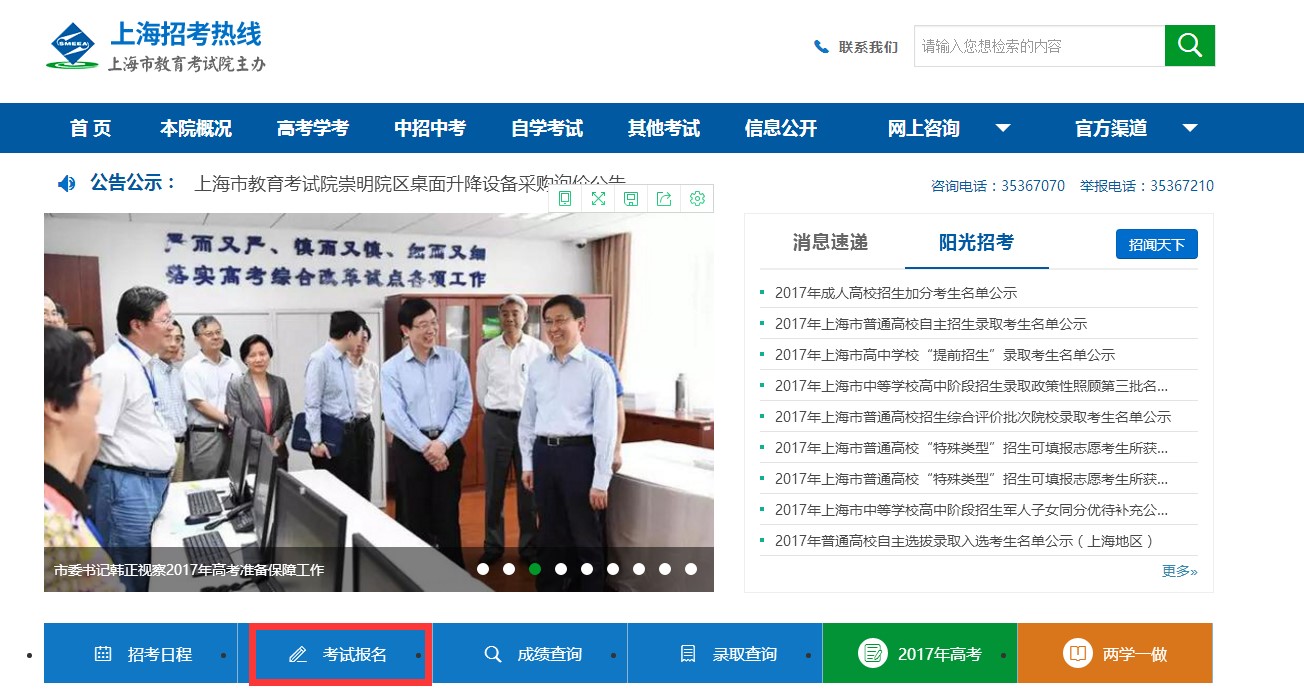This screenshot has height=696, width=1304.
Task: Click the document icon on 录取查询
Action: (688, 654)
